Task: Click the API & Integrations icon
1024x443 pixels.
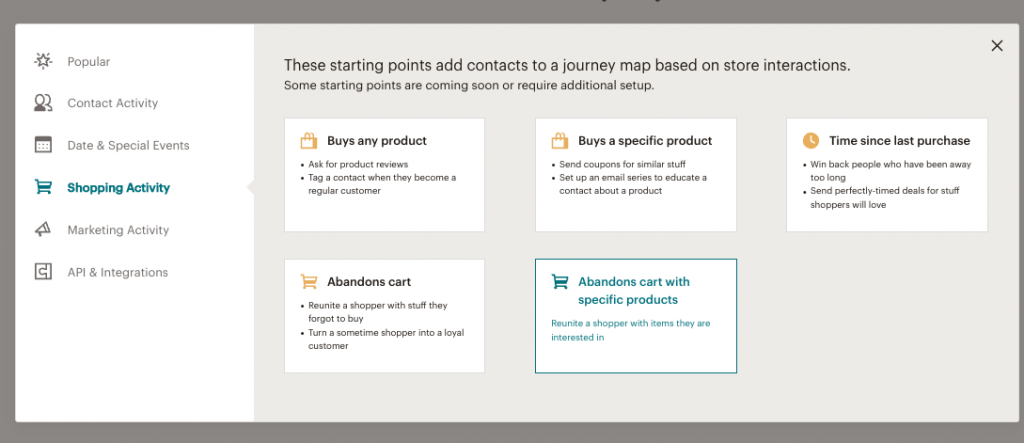Action: [43, 272]
